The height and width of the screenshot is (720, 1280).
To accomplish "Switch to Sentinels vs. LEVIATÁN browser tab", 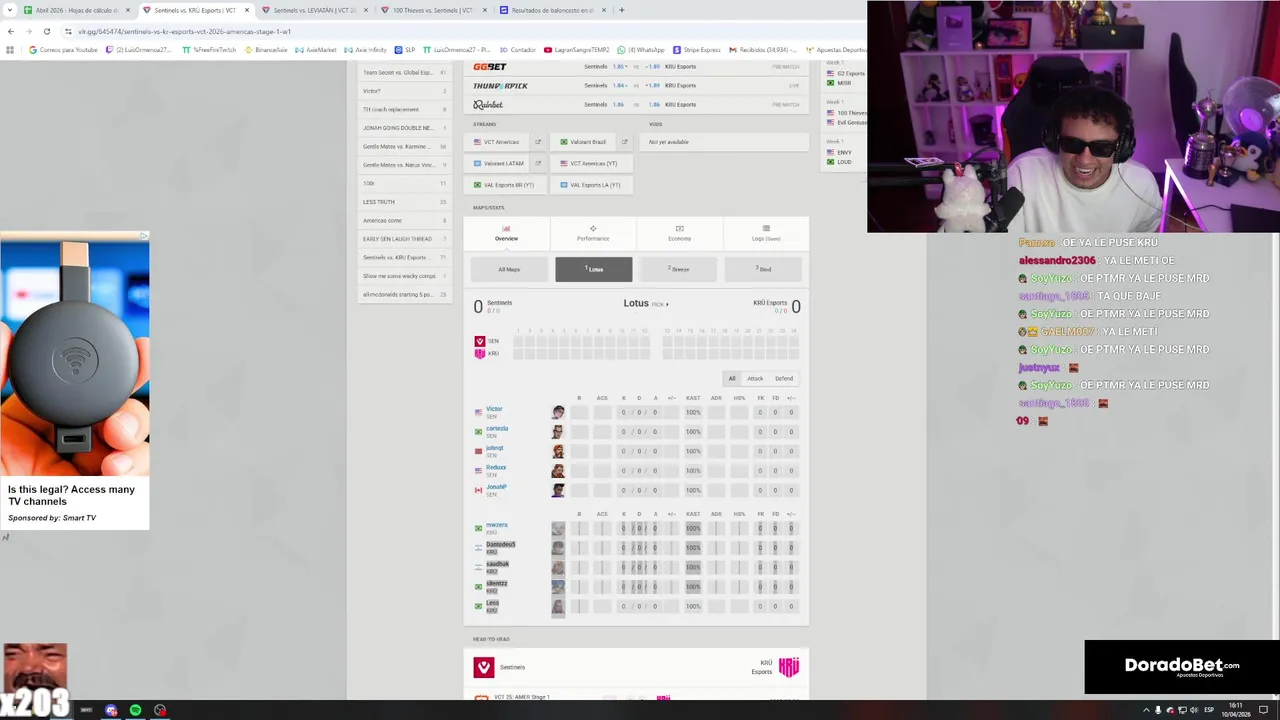I will point(313,10).
